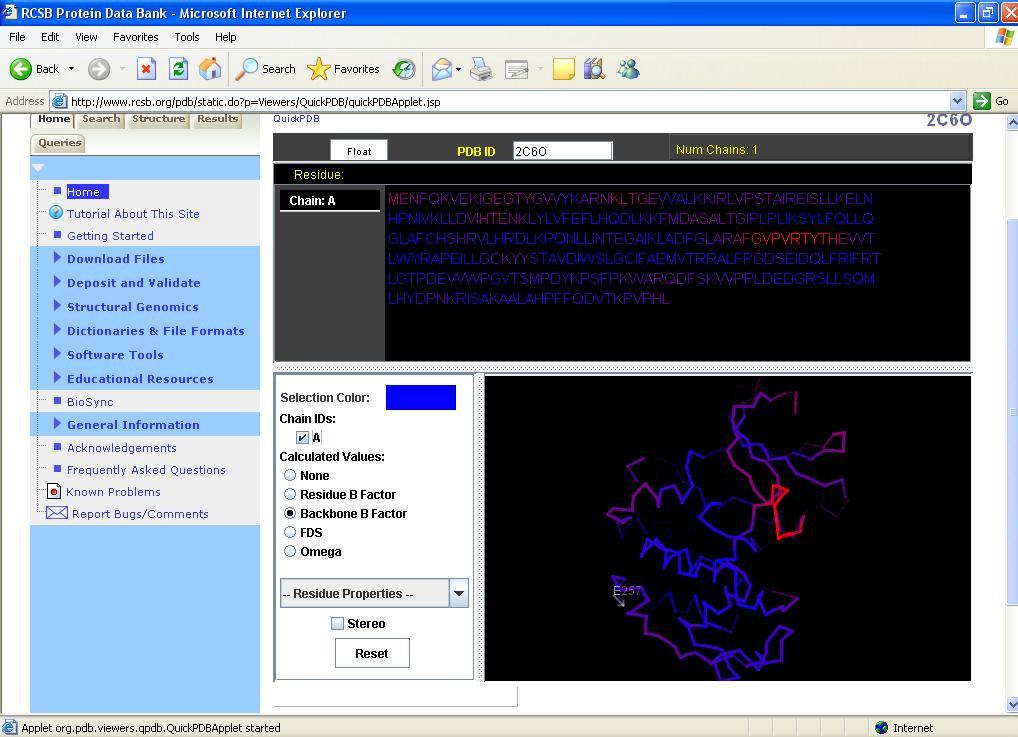This screenshot has width=1018, height=737.
Task: Enable the Stereo checkbox
Action: [x=338, y=623]
